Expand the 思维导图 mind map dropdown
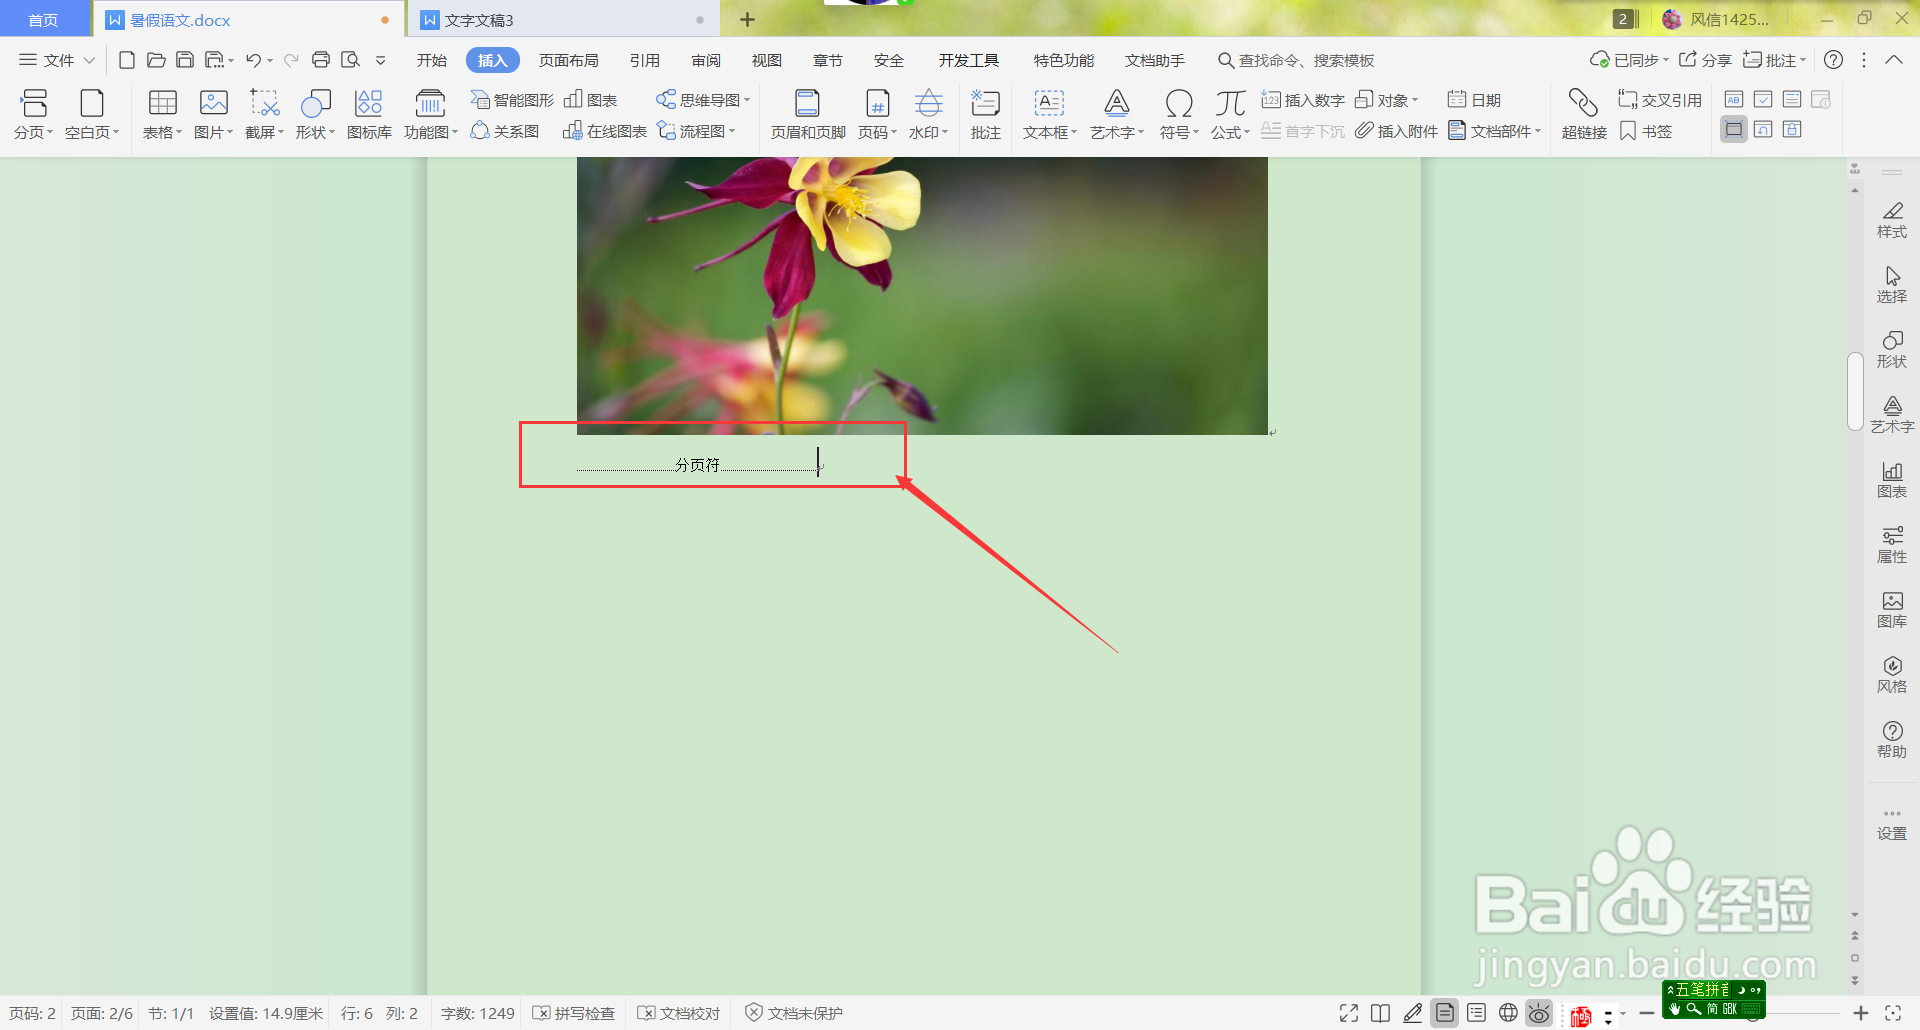This screenshot has height=1030, width=1920. pos(747,100)
